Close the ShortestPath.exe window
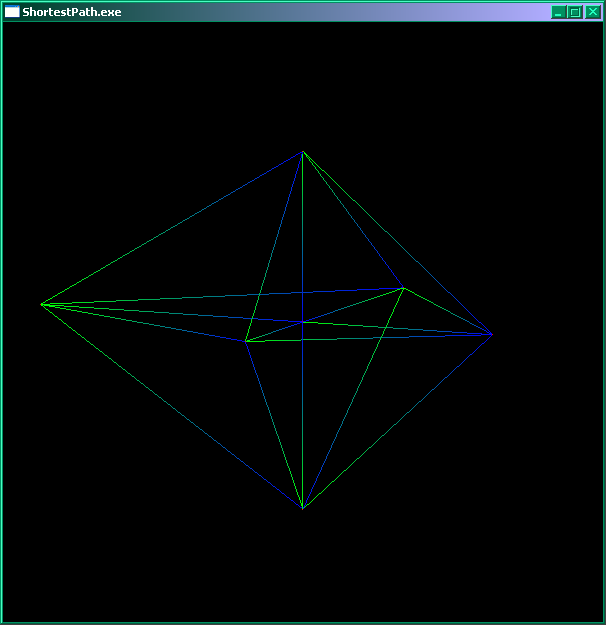The height and width of the screenshot is (625, 606). (592, 12)
